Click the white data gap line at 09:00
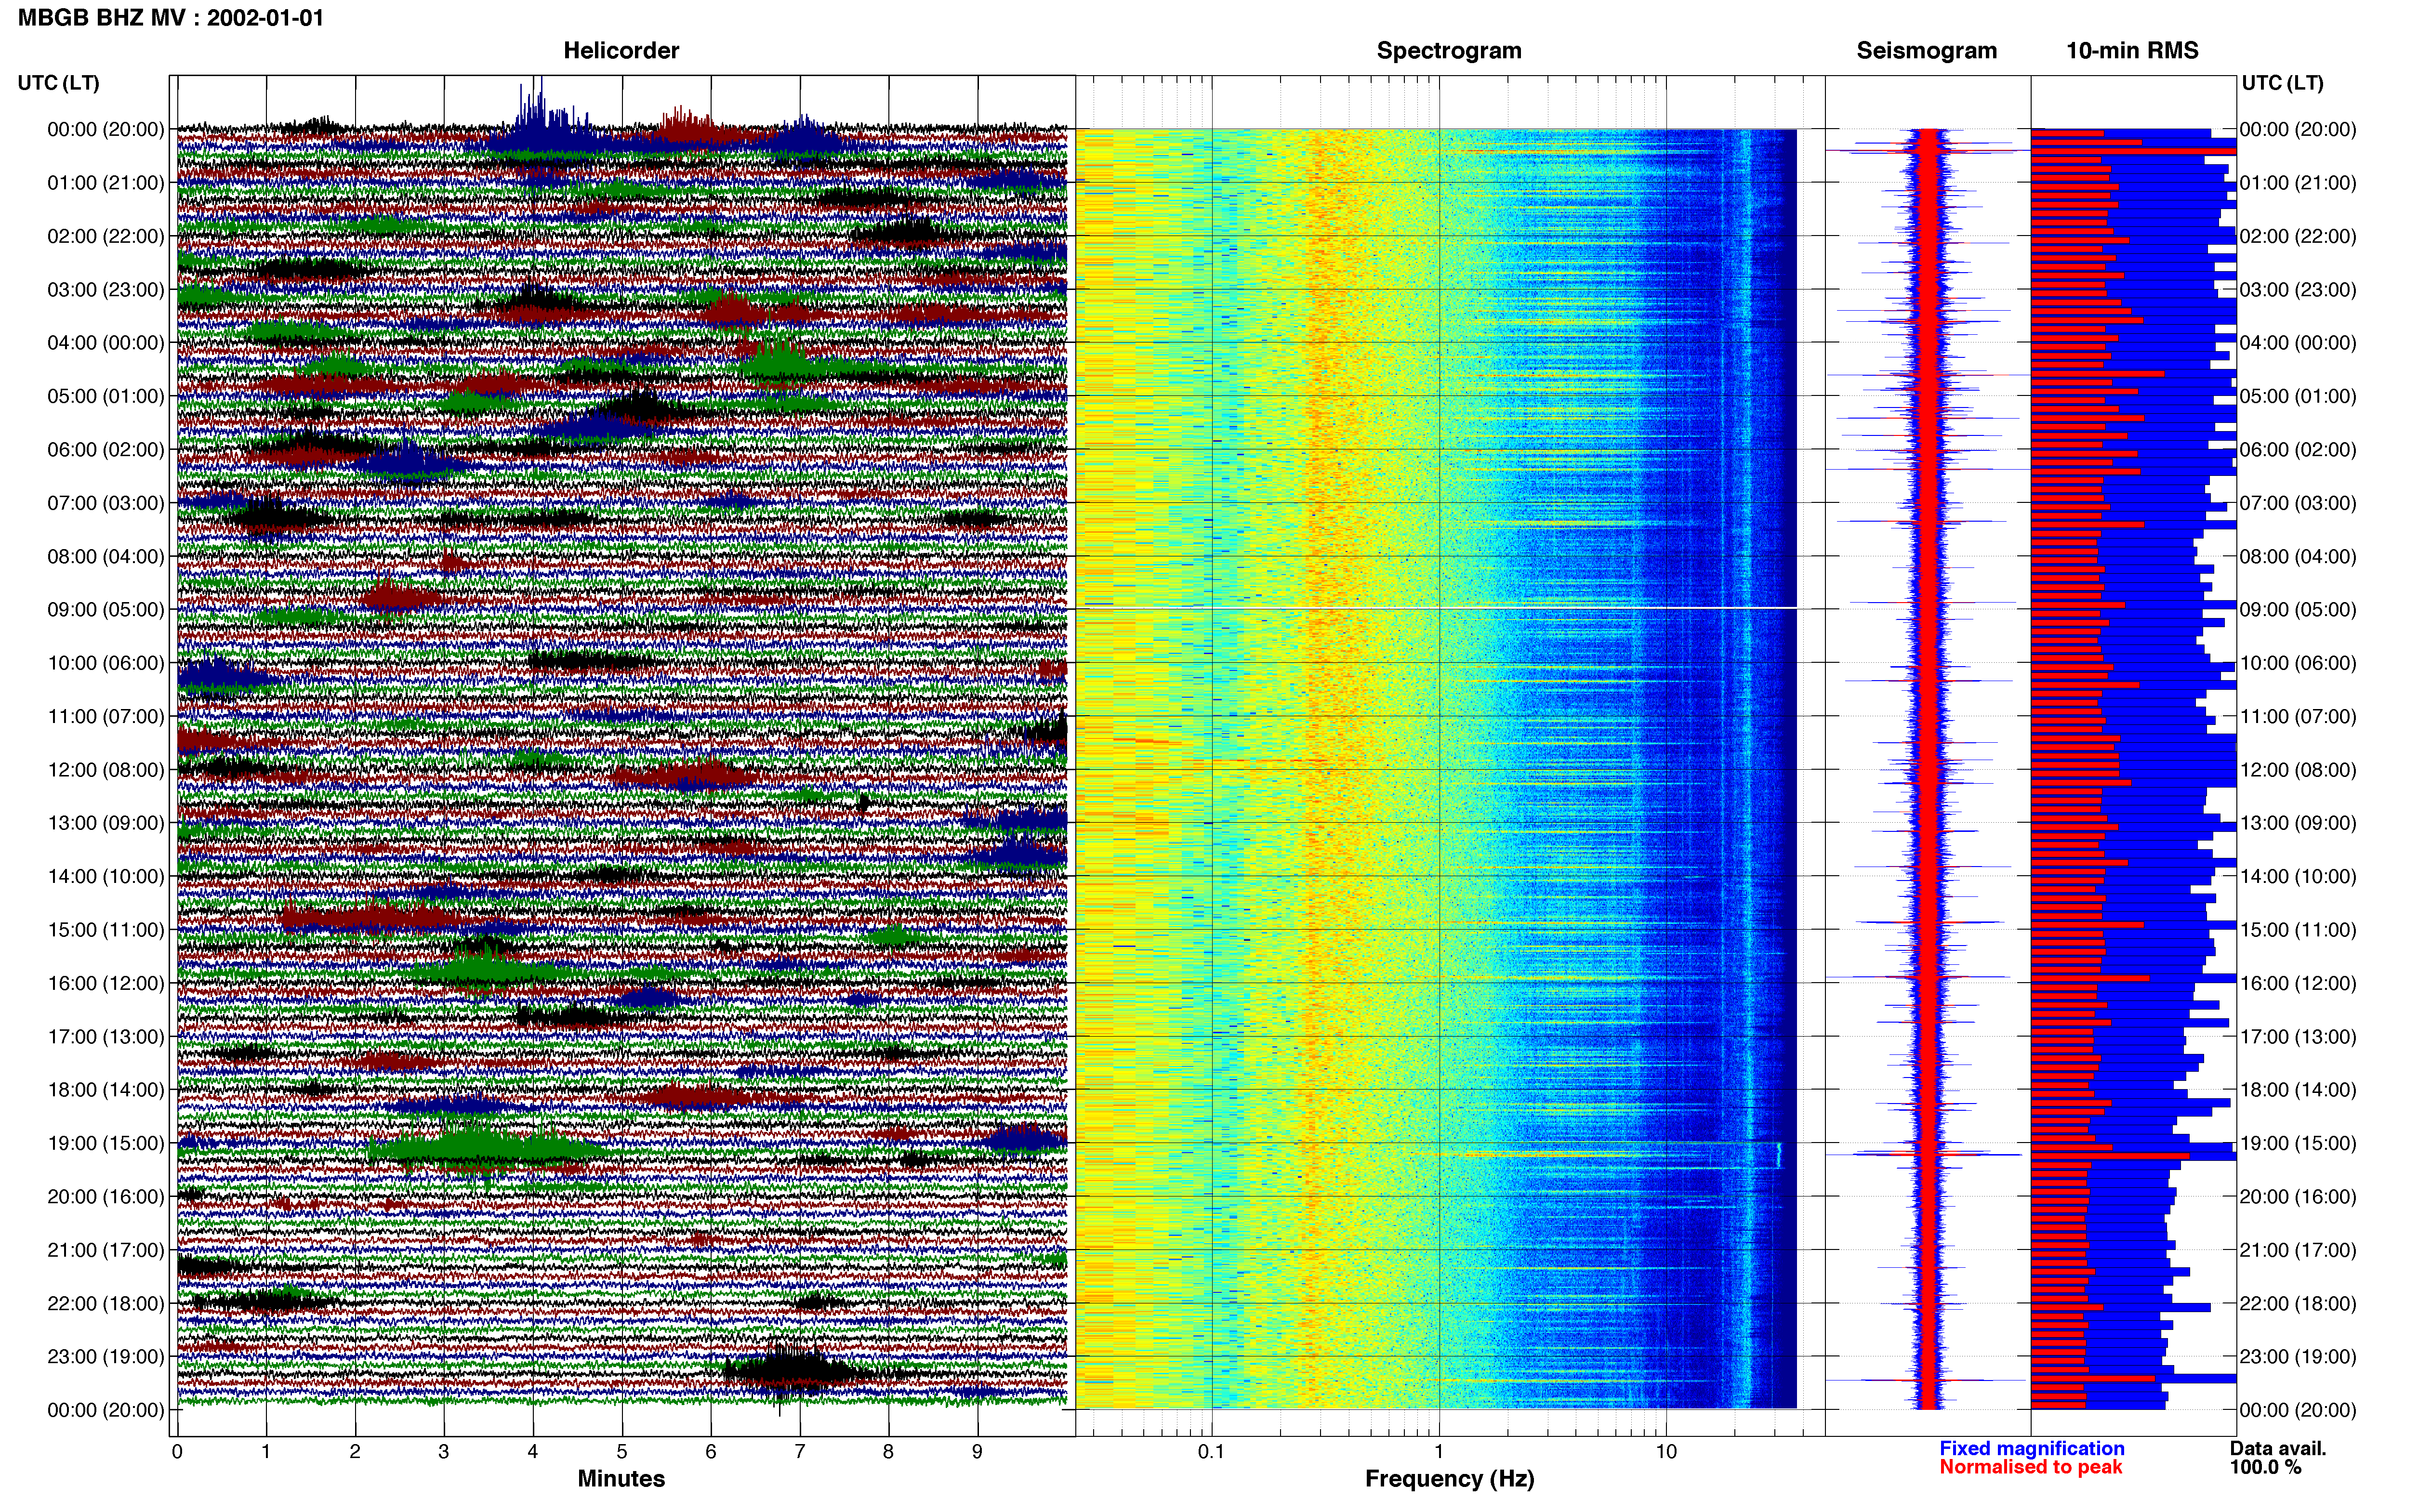This screenshot has height=1512, width=2418. [x=1436, y=608]
